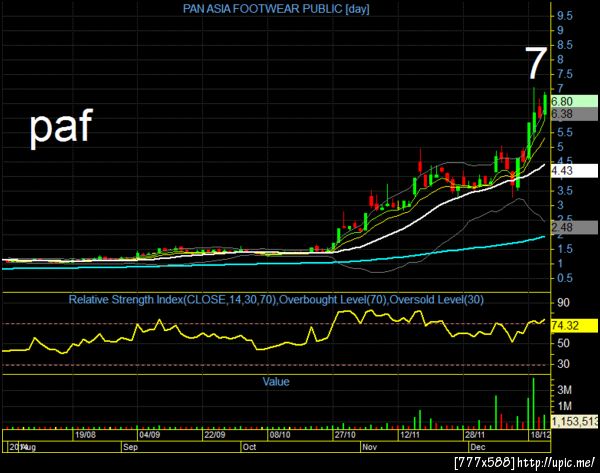Select the 28/11 date marker
This screenshot has width=600, height=473.
(475, 435)
